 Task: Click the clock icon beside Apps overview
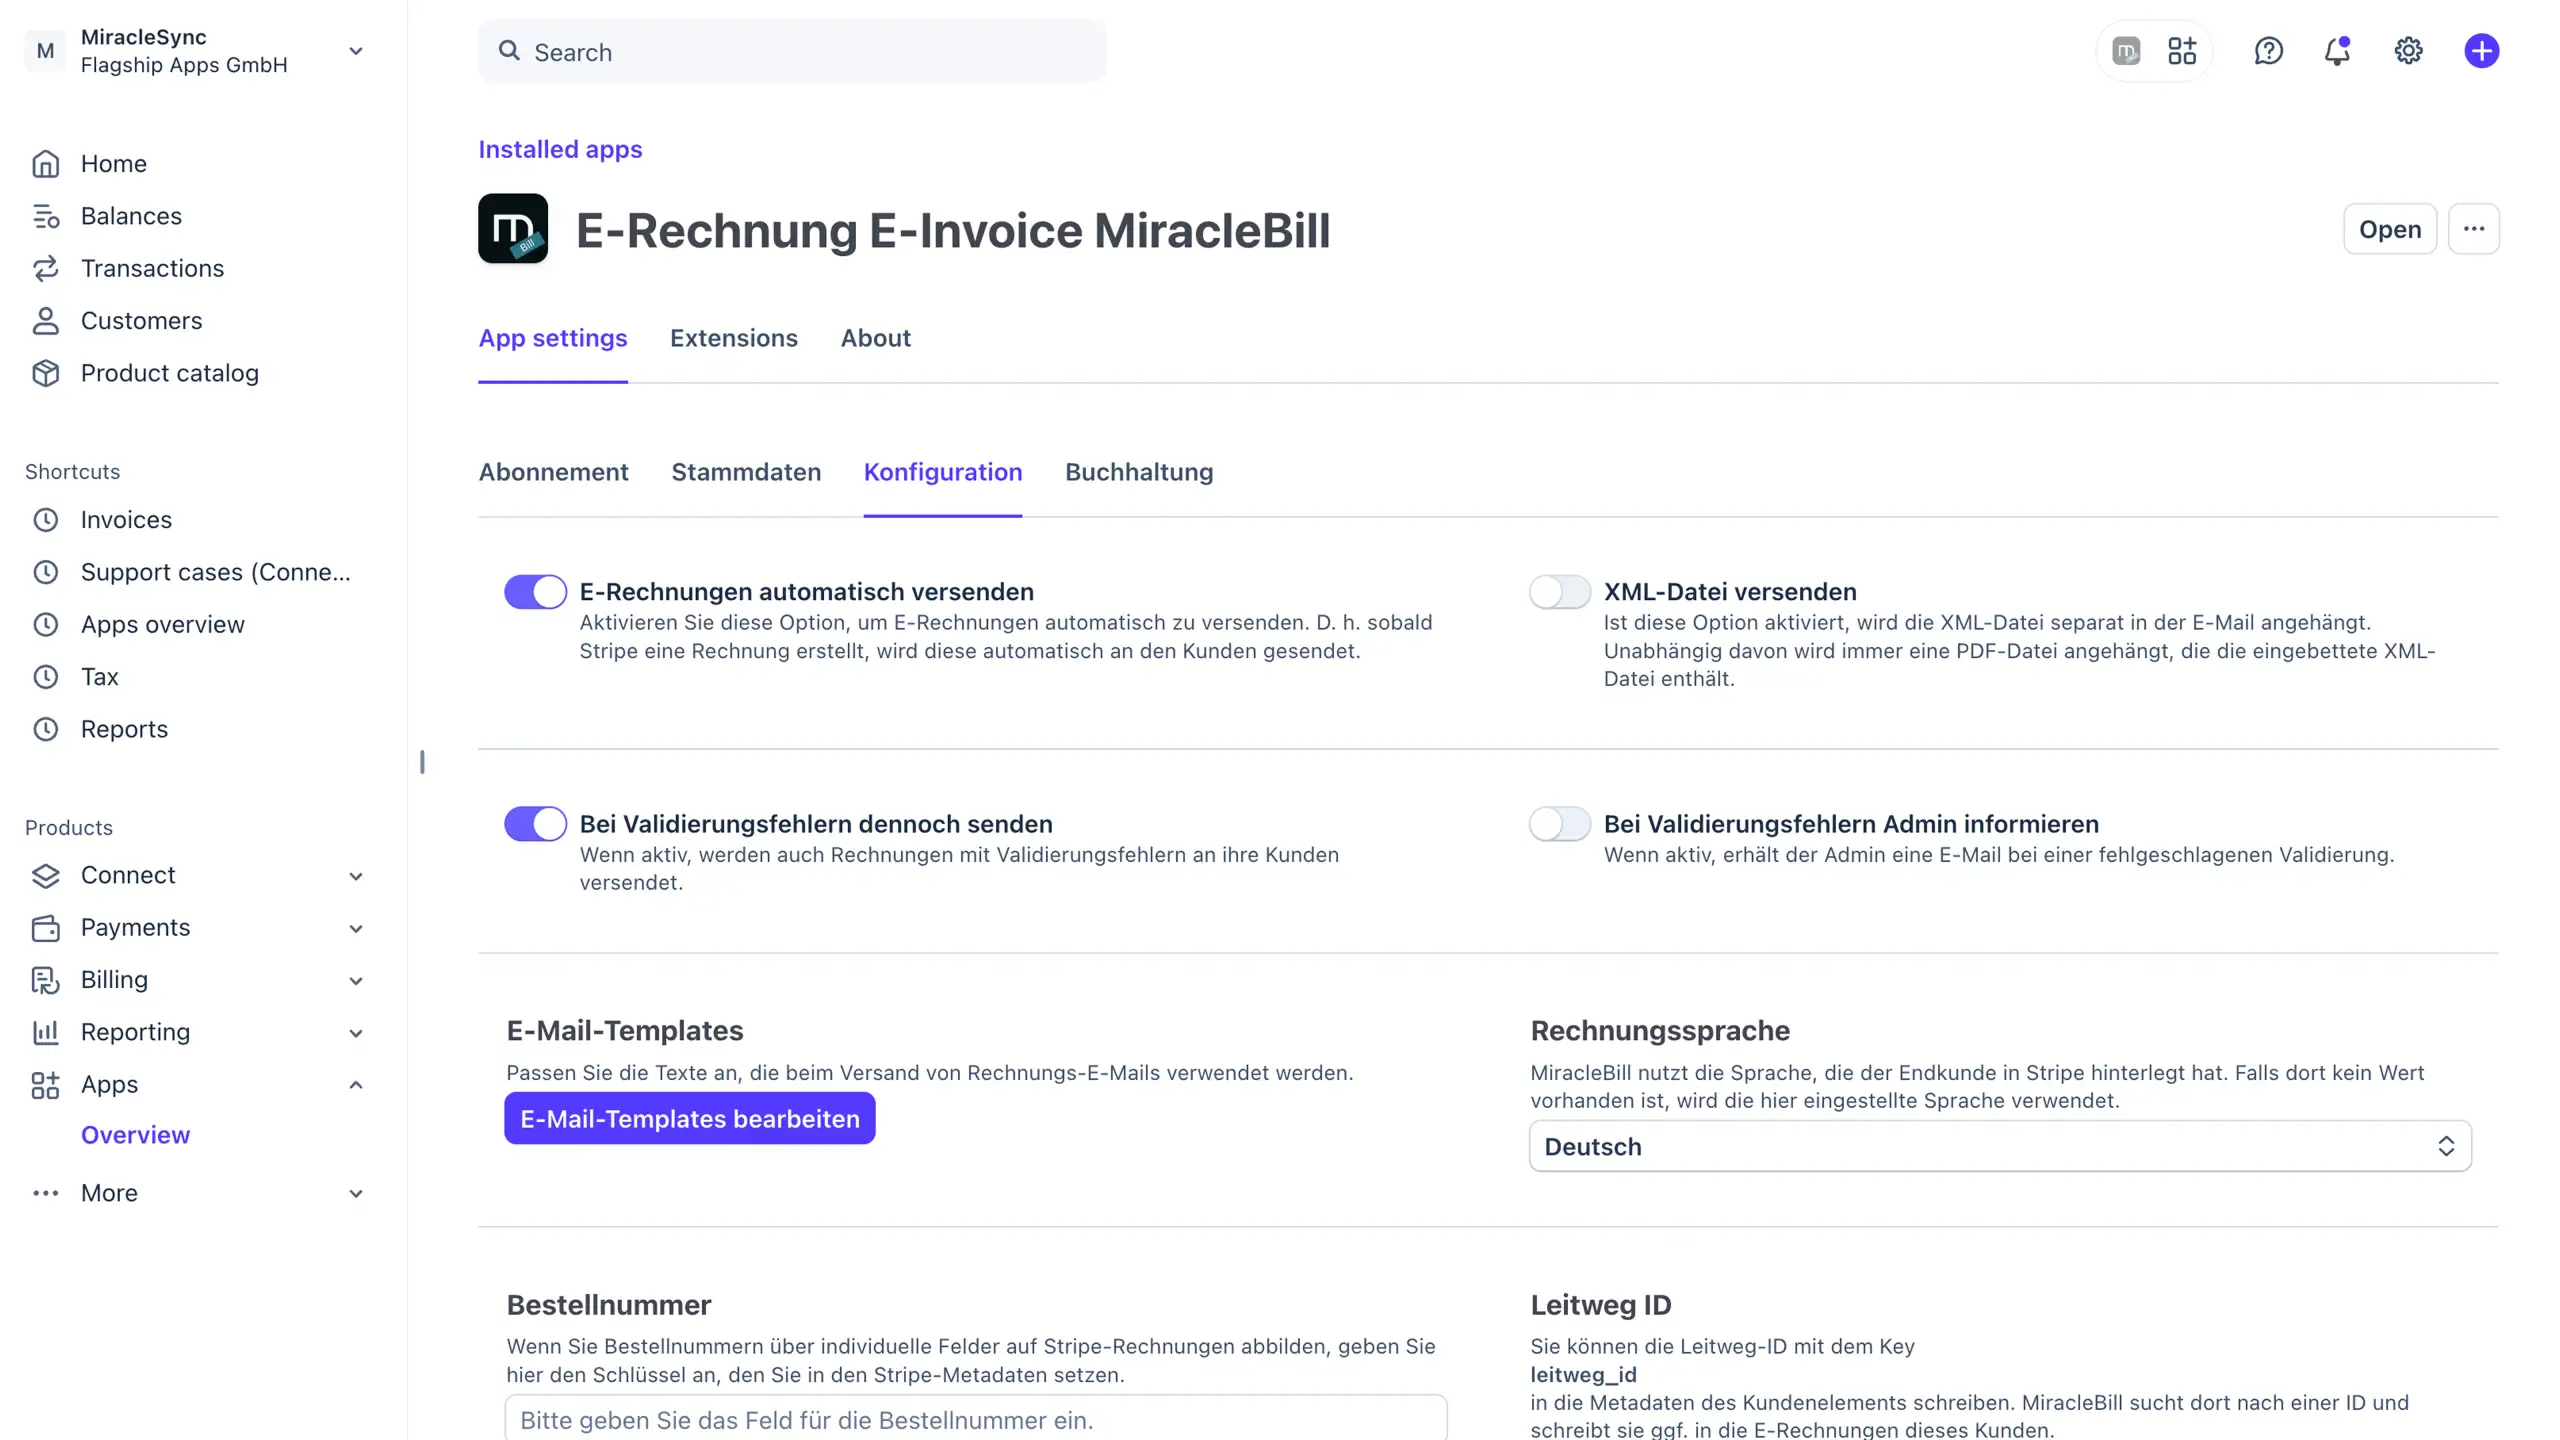(x=45, y=624)
